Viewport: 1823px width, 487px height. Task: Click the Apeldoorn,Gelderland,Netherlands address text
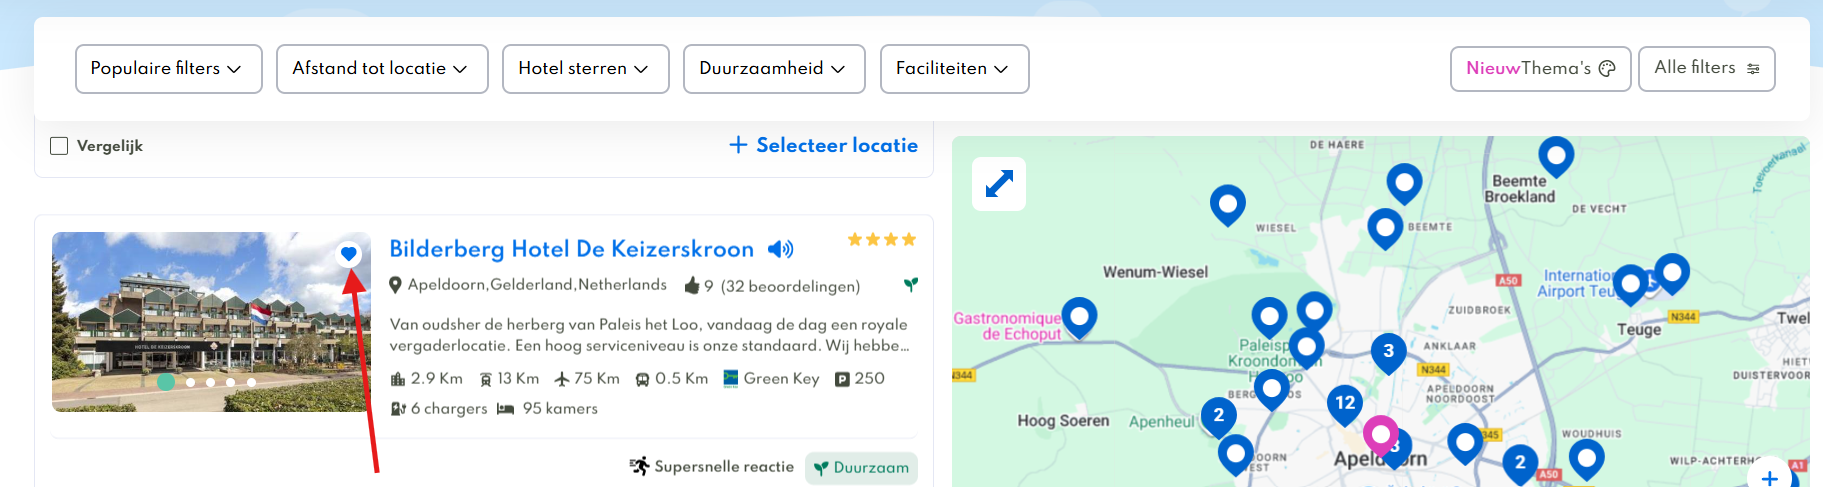pos(537,285)
